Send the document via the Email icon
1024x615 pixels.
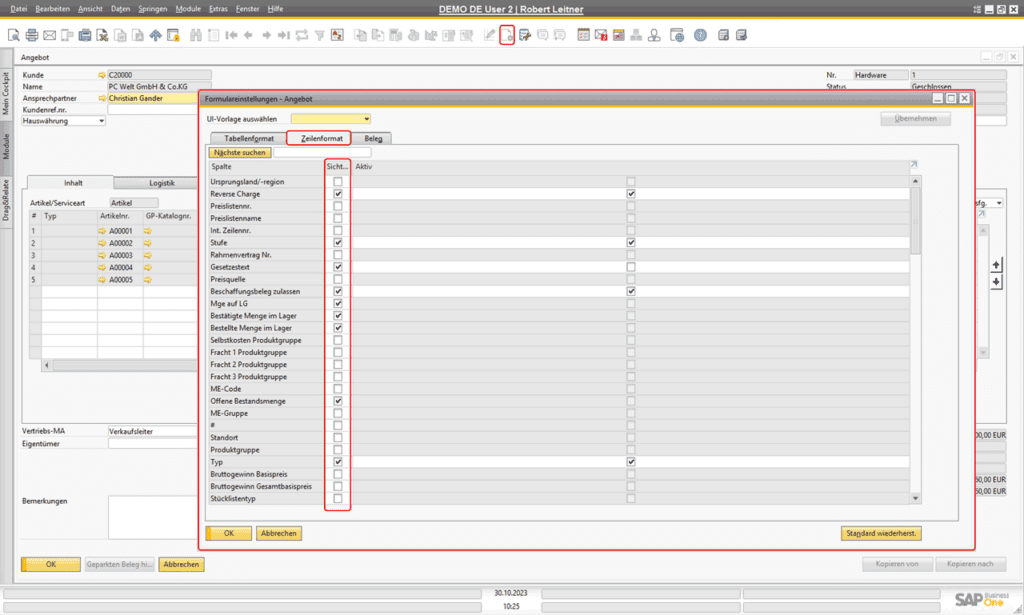(48, 34)
